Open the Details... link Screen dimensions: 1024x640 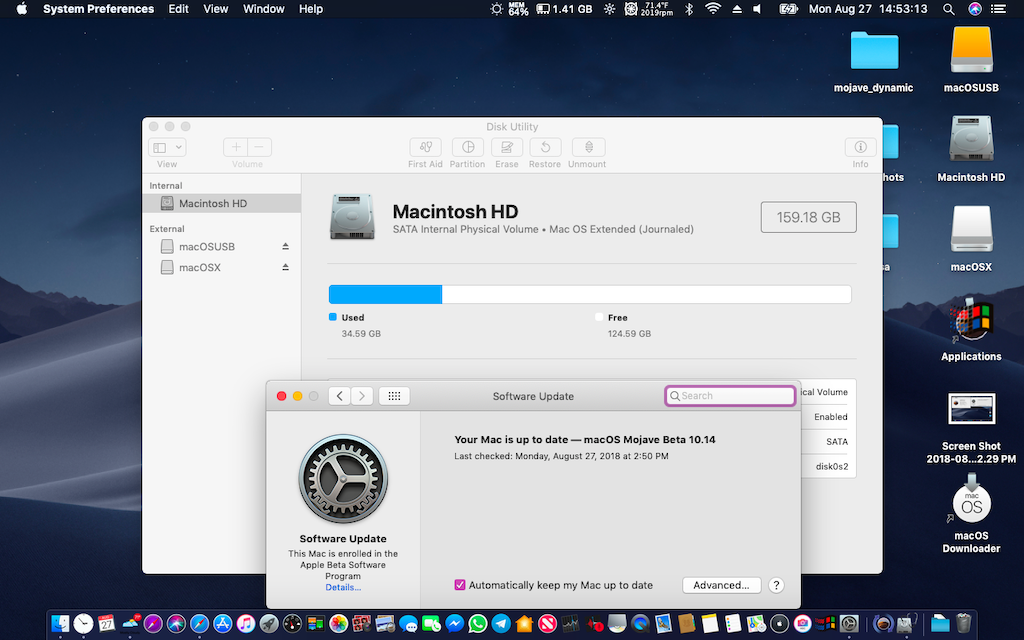pos(343,587)
